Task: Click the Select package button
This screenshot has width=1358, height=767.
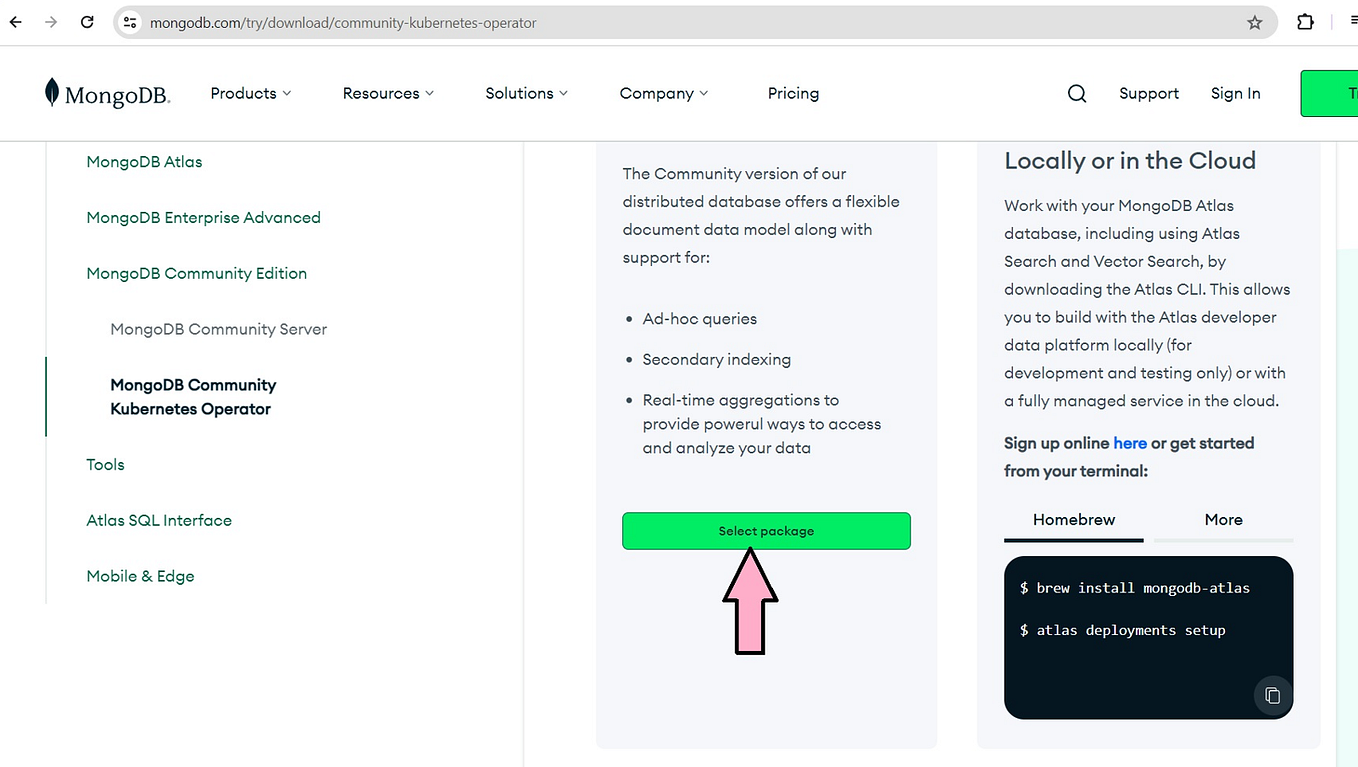Action: tap(766, 531)
